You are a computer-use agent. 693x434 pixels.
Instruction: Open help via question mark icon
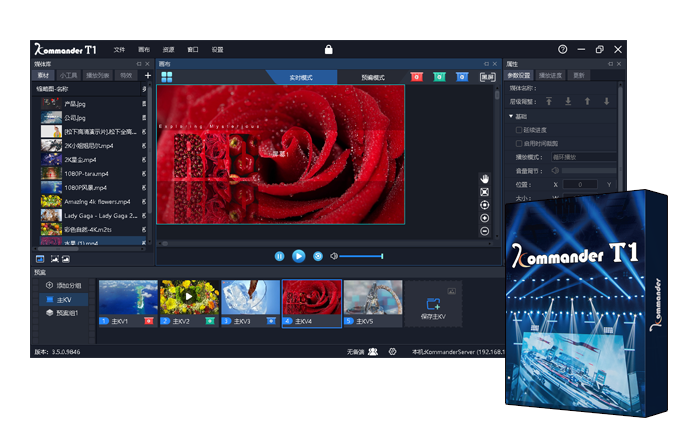[563, 49]
